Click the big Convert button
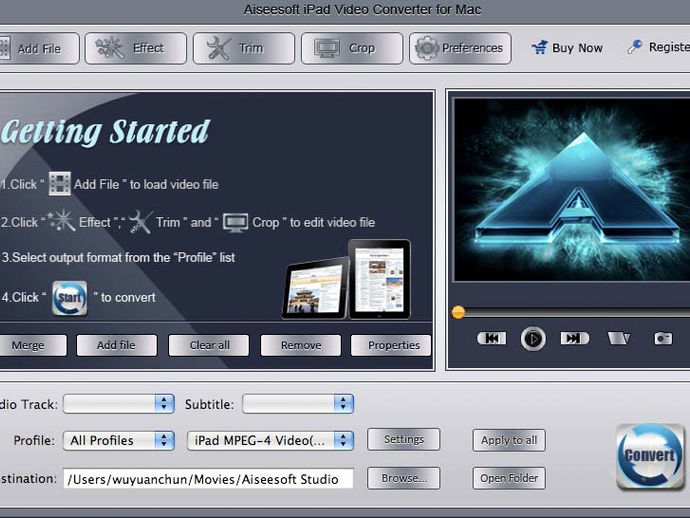Screen dimensions: 690x518 [x=650, y=456]
